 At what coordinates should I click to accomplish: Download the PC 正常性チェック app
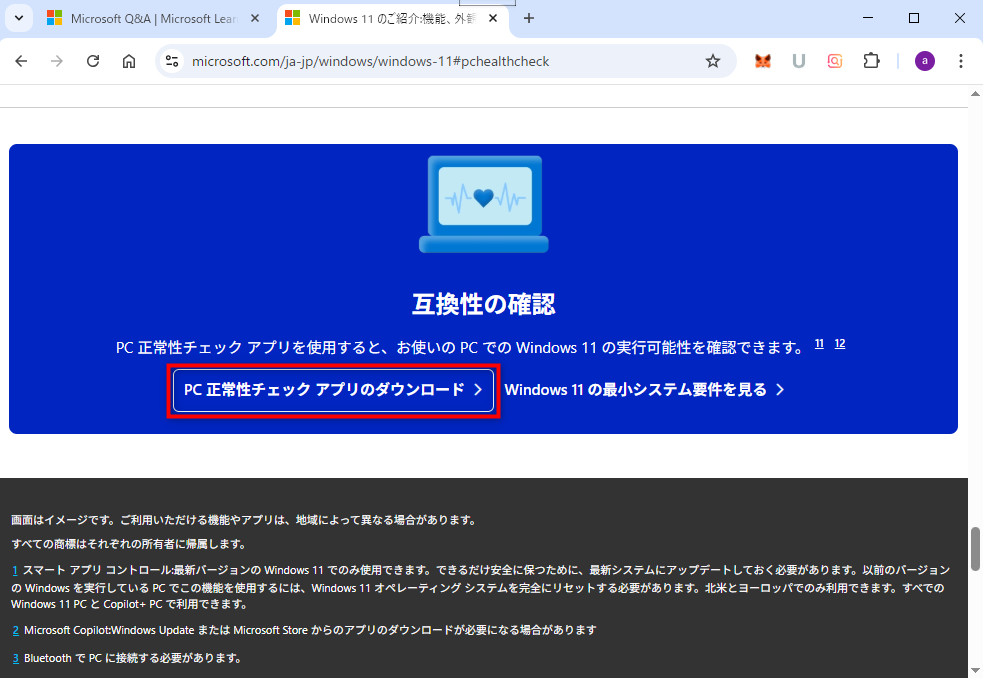333,390
